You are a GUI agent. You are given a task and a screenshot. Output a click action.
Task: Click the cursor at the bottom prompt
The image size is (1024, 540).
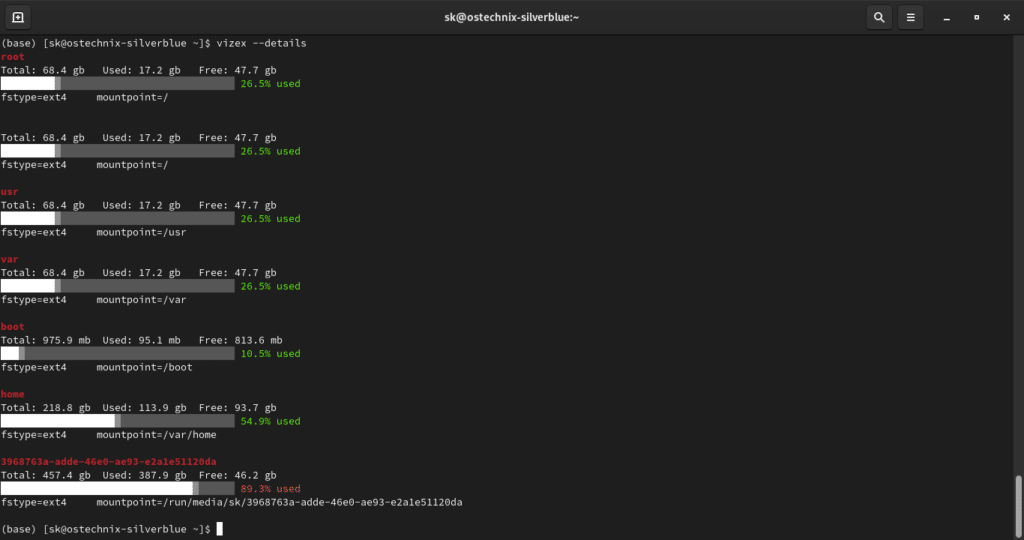(x=220, y=529)
